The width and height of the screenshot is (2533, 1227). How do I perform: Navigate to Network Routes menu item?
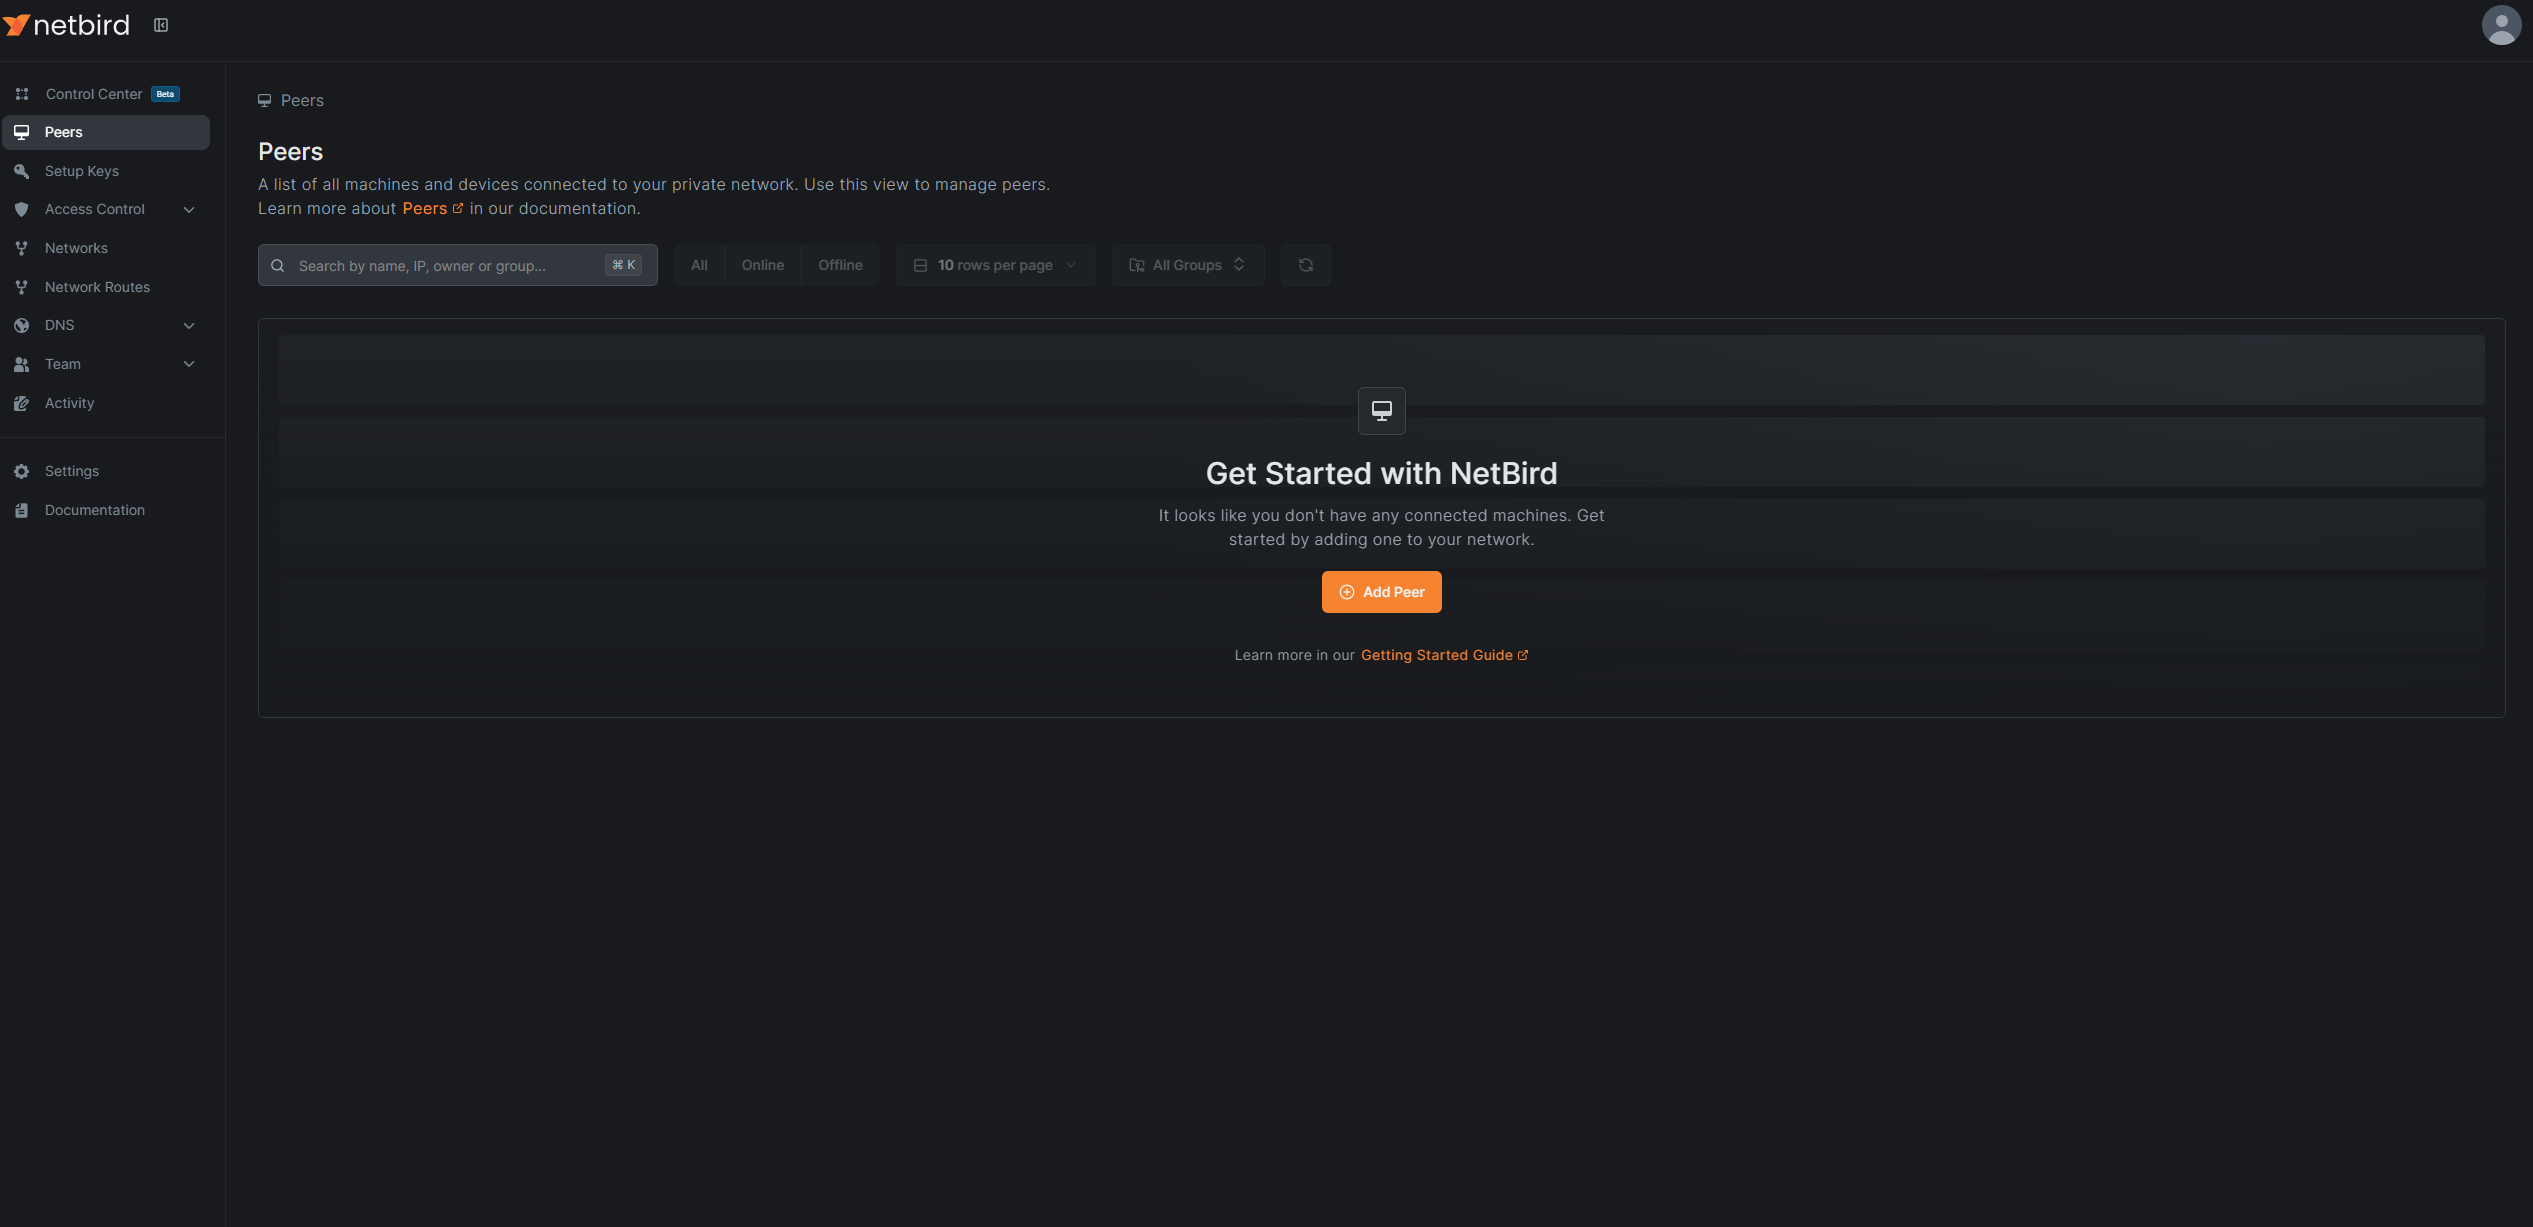click(x=97, y=287)
